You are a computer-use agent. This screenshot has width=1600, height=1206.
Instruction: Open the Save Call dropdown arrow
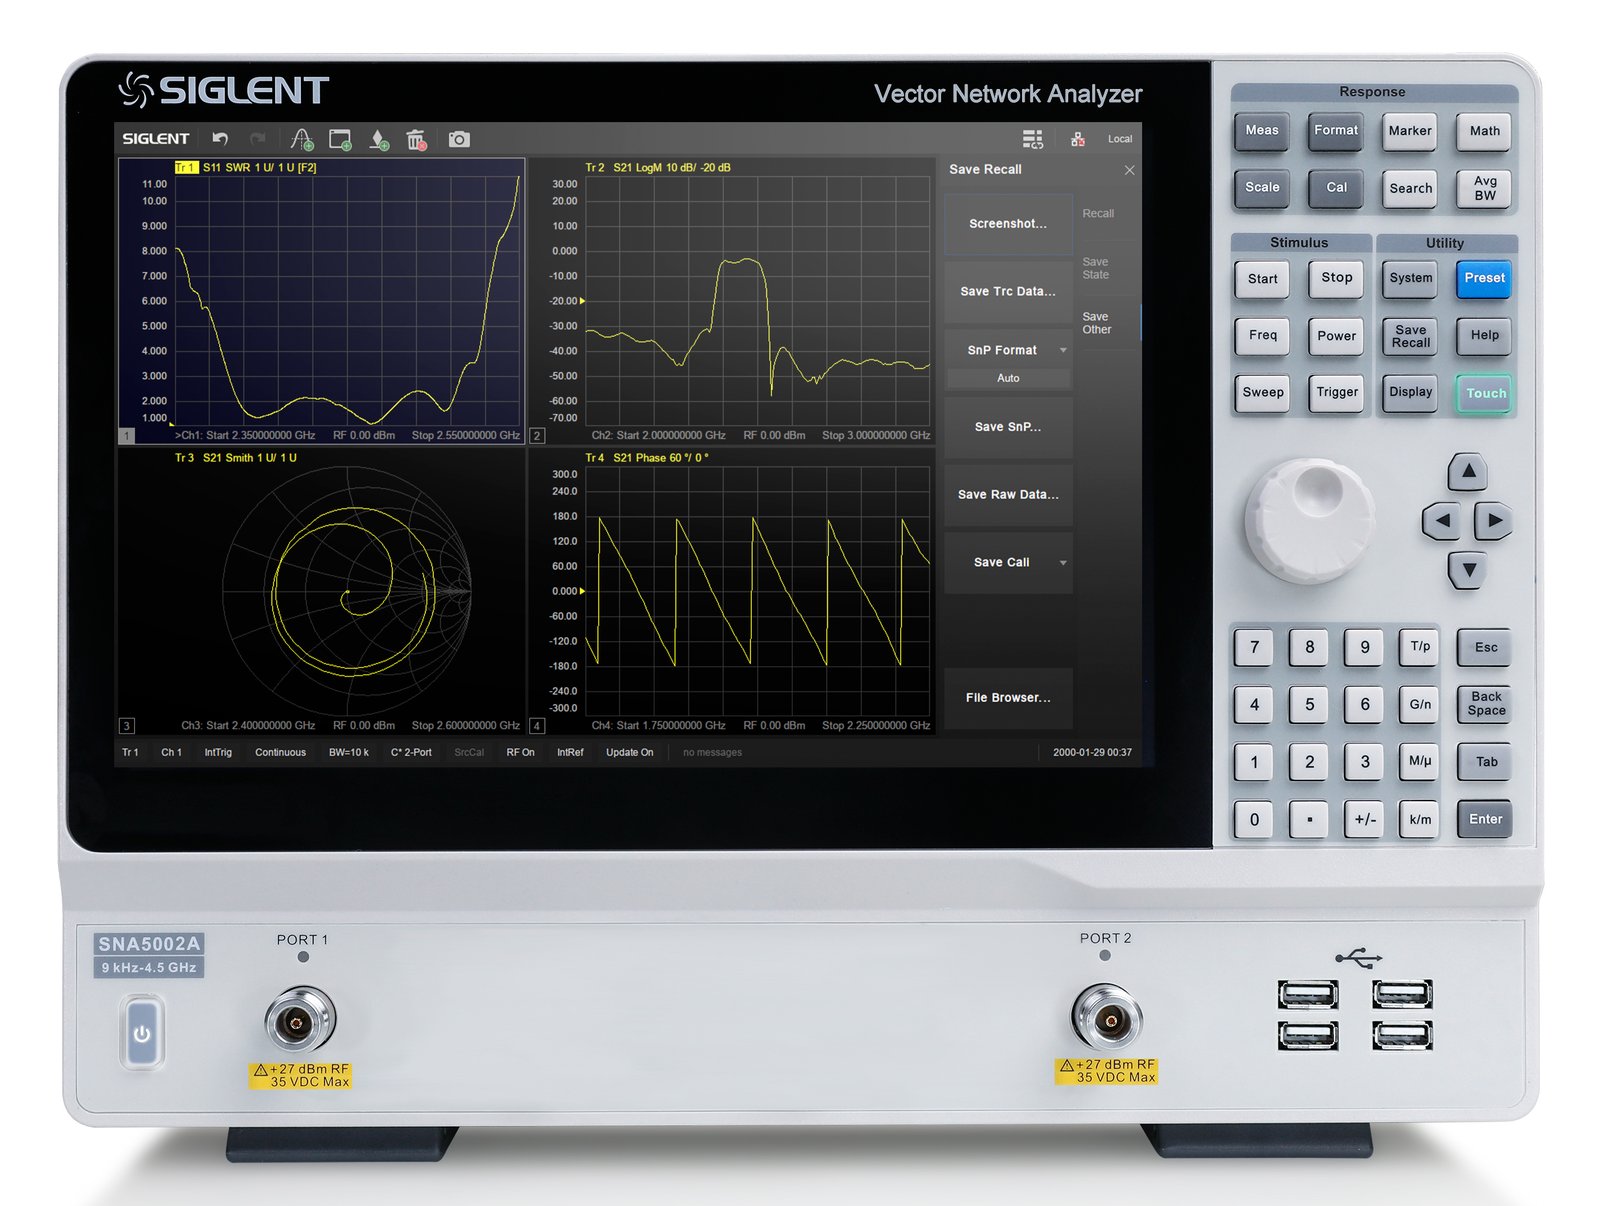point(1062,562)
